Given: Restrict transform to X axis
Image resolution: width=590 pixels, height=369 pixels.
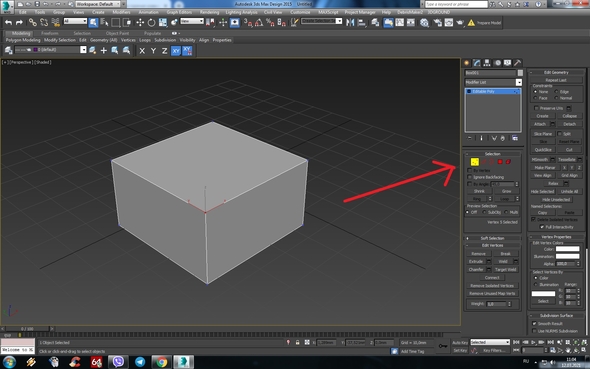Looking at the screenshot, I should click(x=142, y=50).
